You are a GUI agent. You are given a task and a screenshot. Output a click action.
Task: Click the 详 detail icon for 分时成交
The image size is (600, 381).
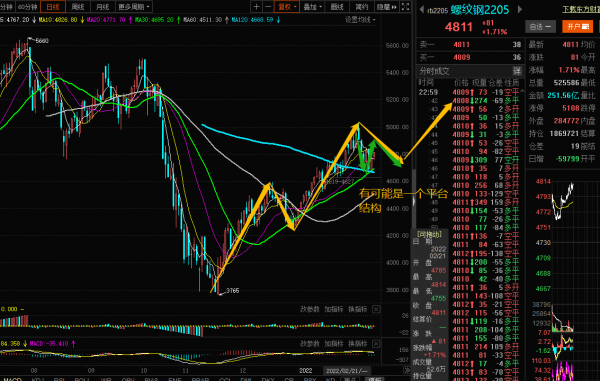[517, 71]
